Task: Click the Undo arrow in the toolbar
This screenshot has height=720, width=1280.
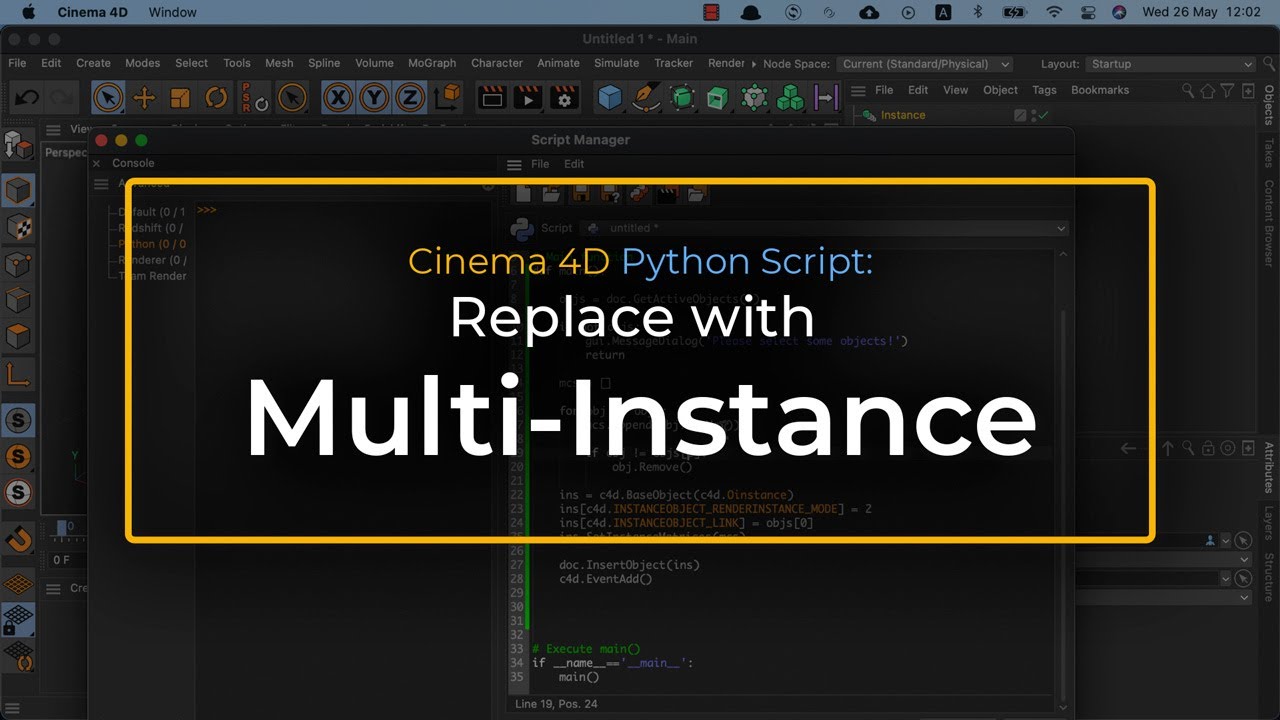Action: 27,98
